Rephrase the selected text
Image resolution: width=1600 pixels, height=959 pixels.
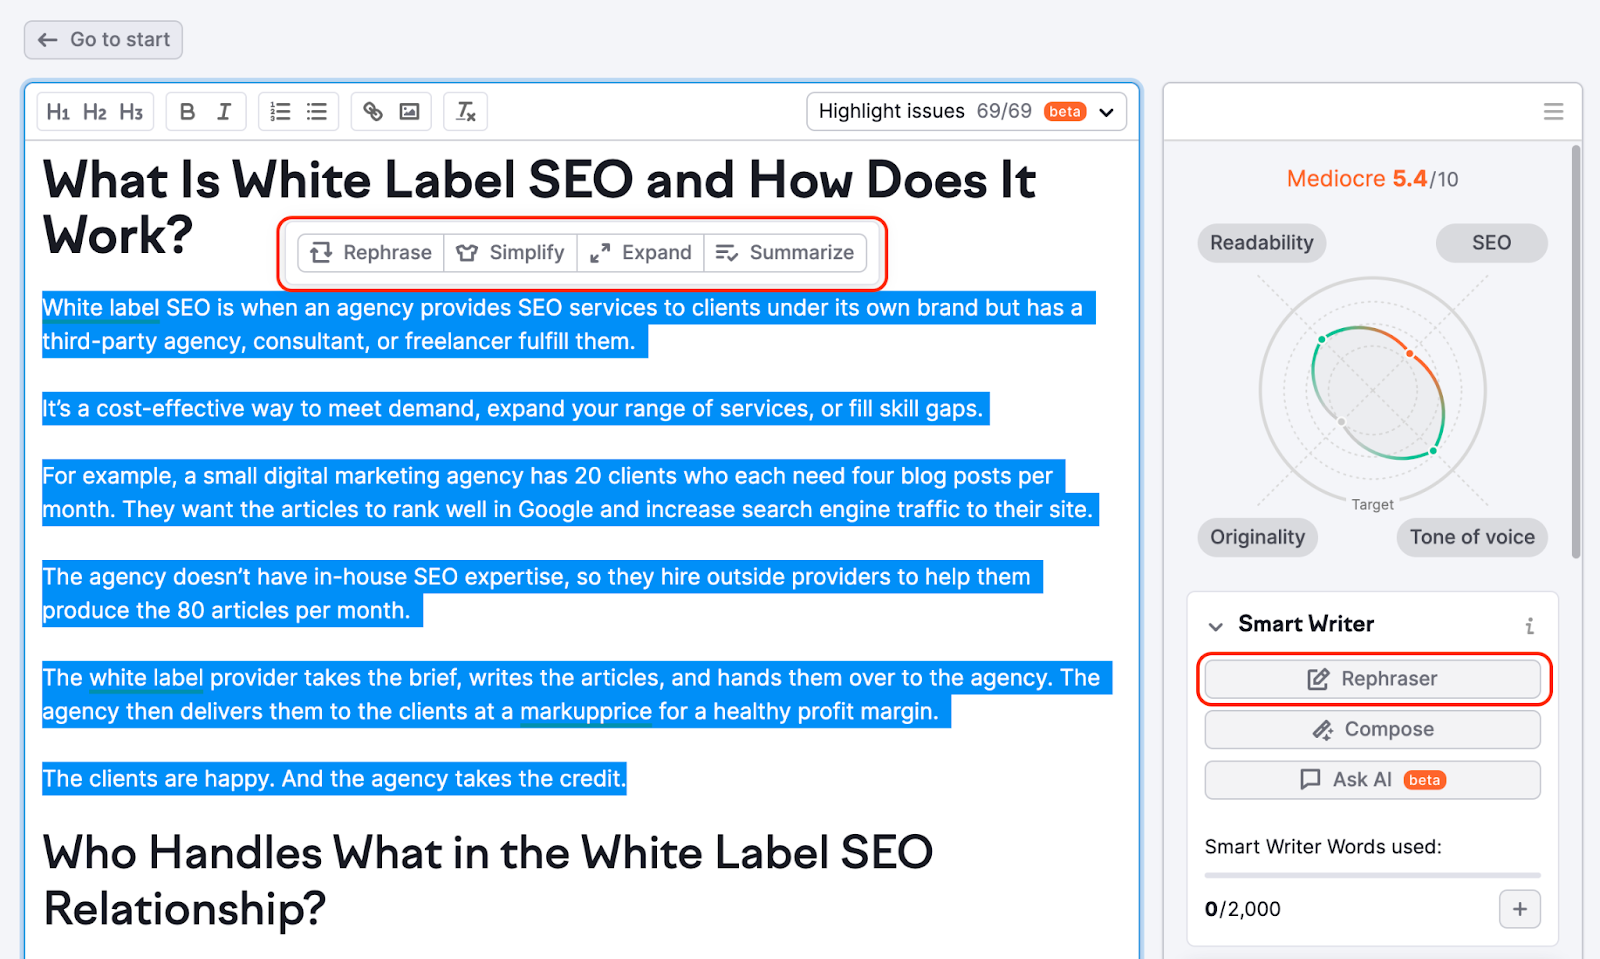369,252
